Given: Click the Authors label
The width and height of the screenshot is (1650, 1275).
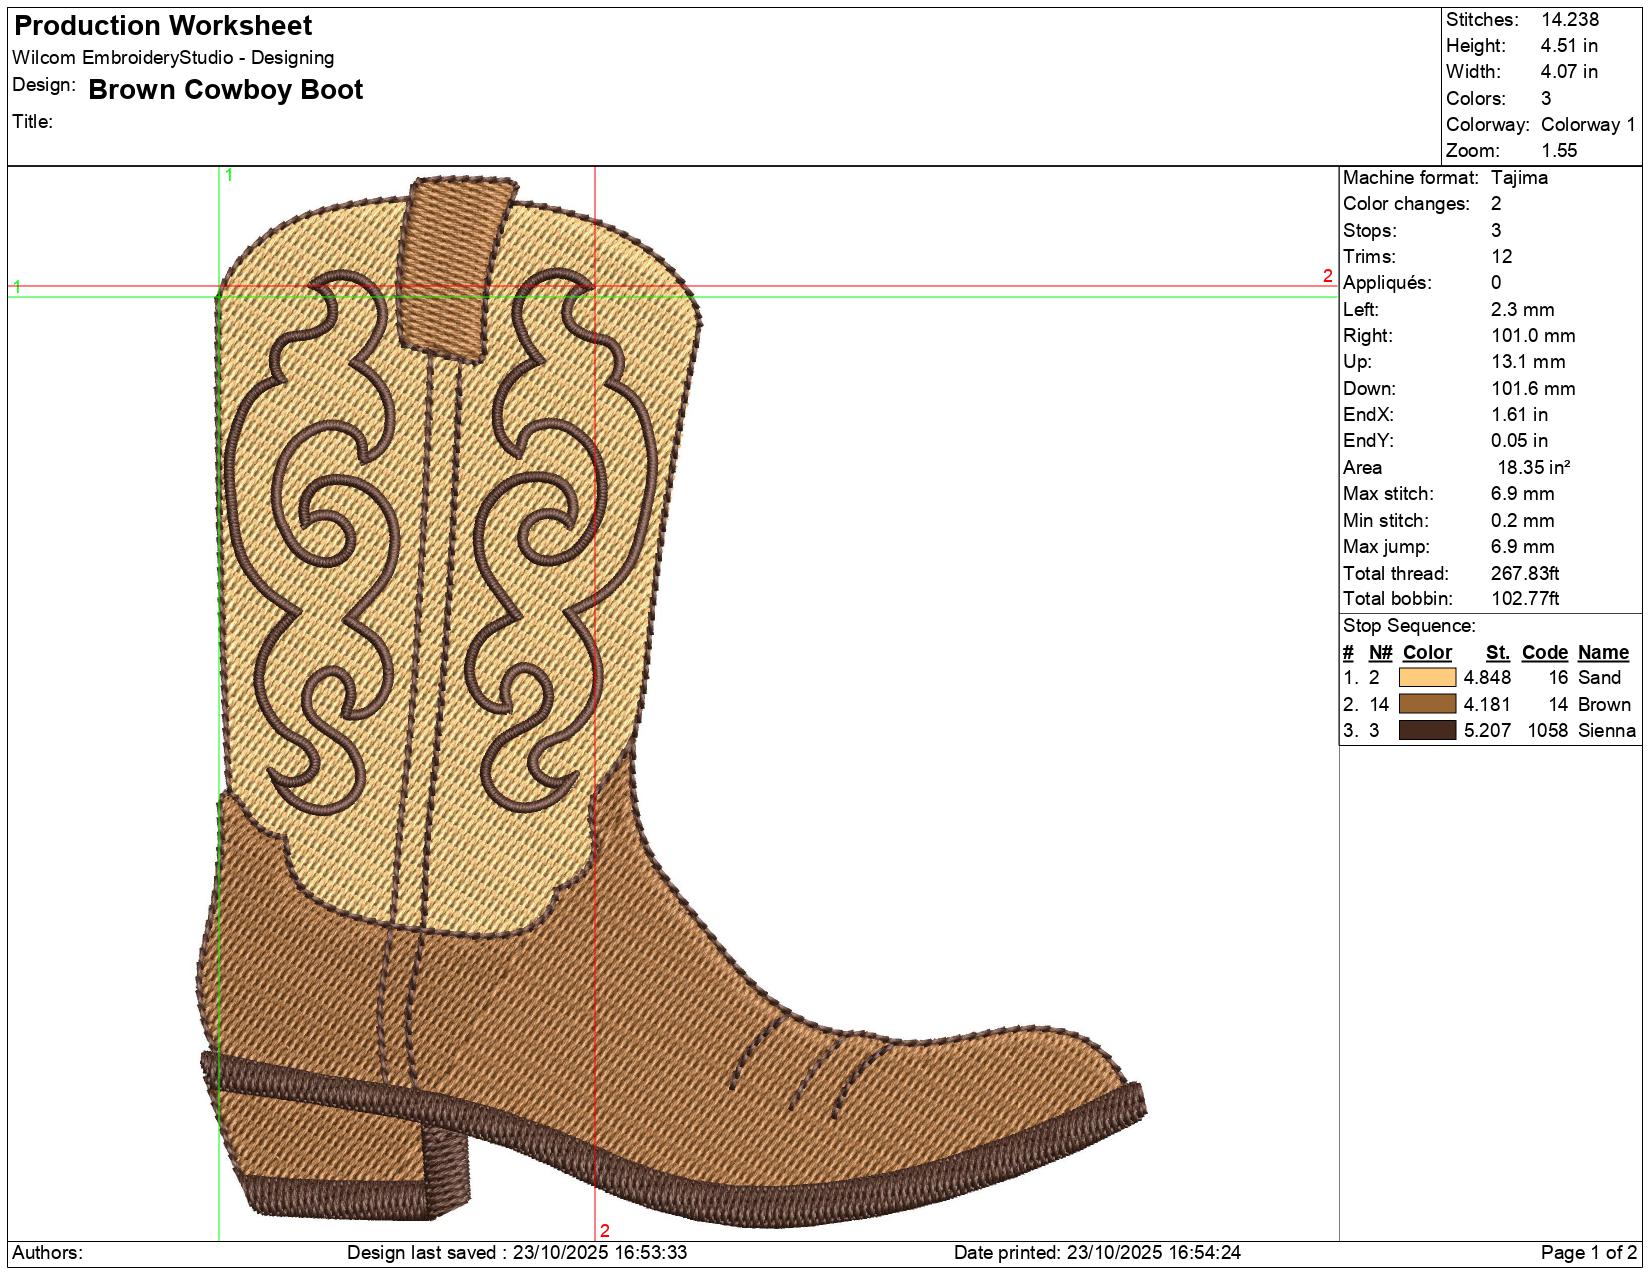Looking at the screenshot, I should [x=48, y=1253].
